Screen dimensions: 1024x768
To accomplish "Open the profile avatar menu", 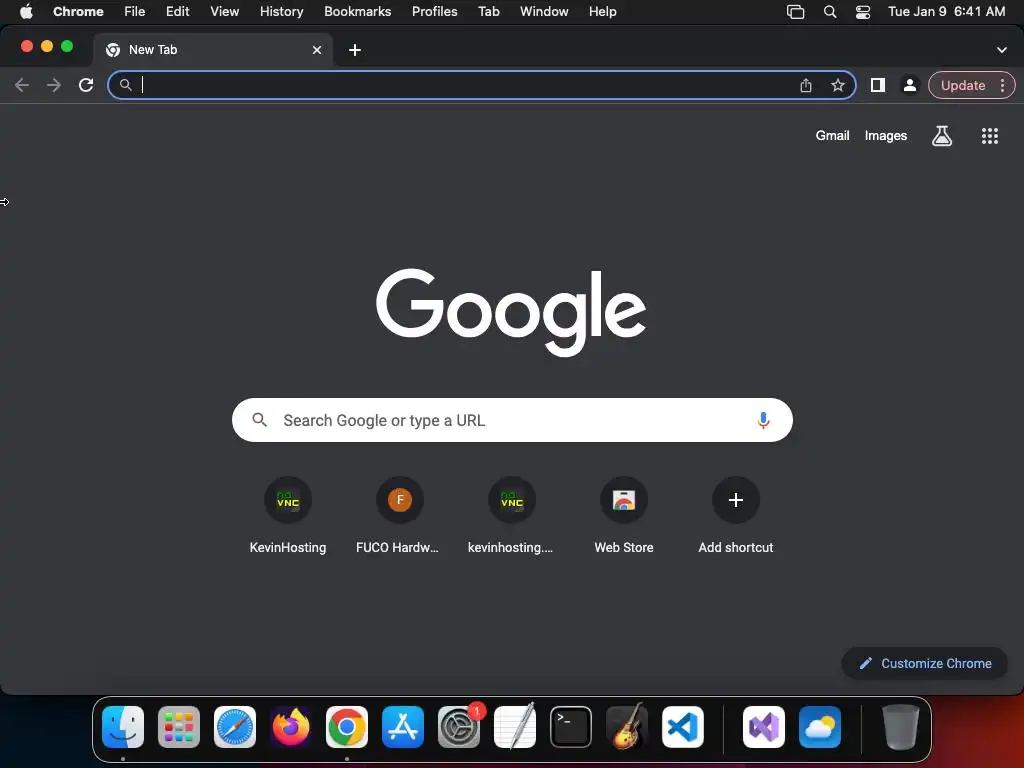I will tap(909, 85).
